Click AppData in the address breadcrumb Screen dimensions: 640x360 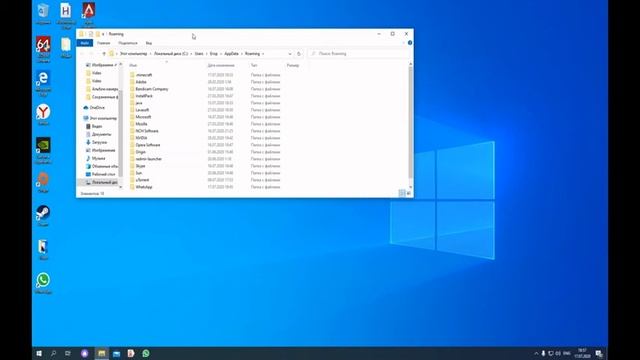[231, 54]
